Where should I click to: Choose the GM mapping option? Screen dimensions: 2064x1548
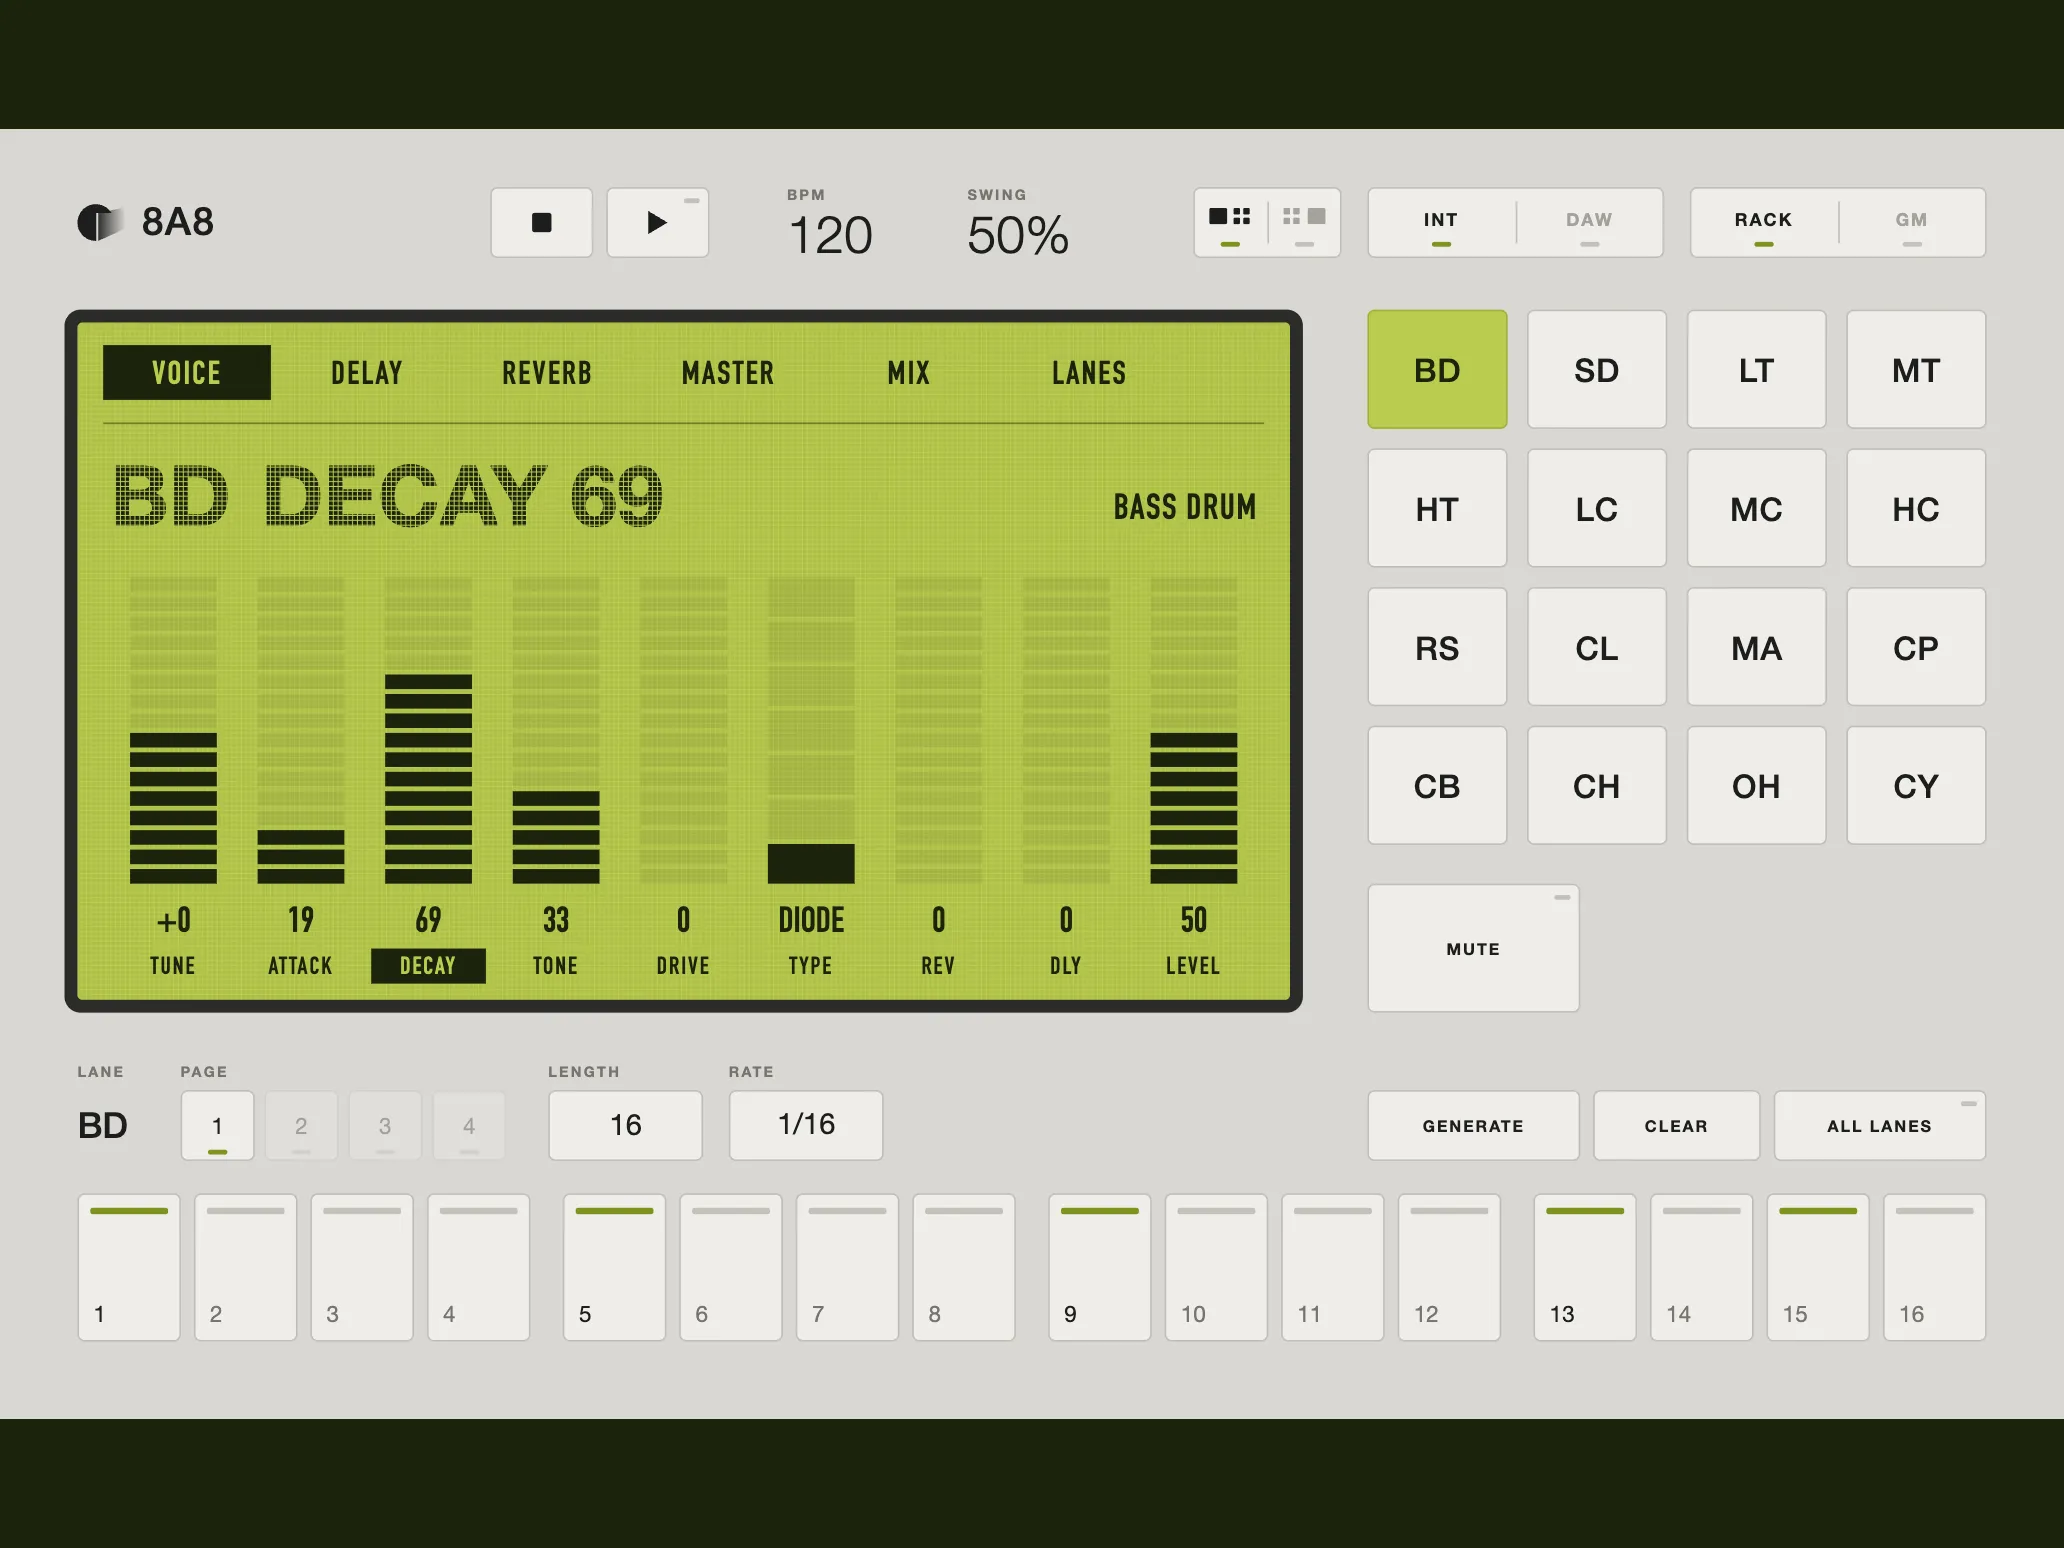pos(1912,222)
